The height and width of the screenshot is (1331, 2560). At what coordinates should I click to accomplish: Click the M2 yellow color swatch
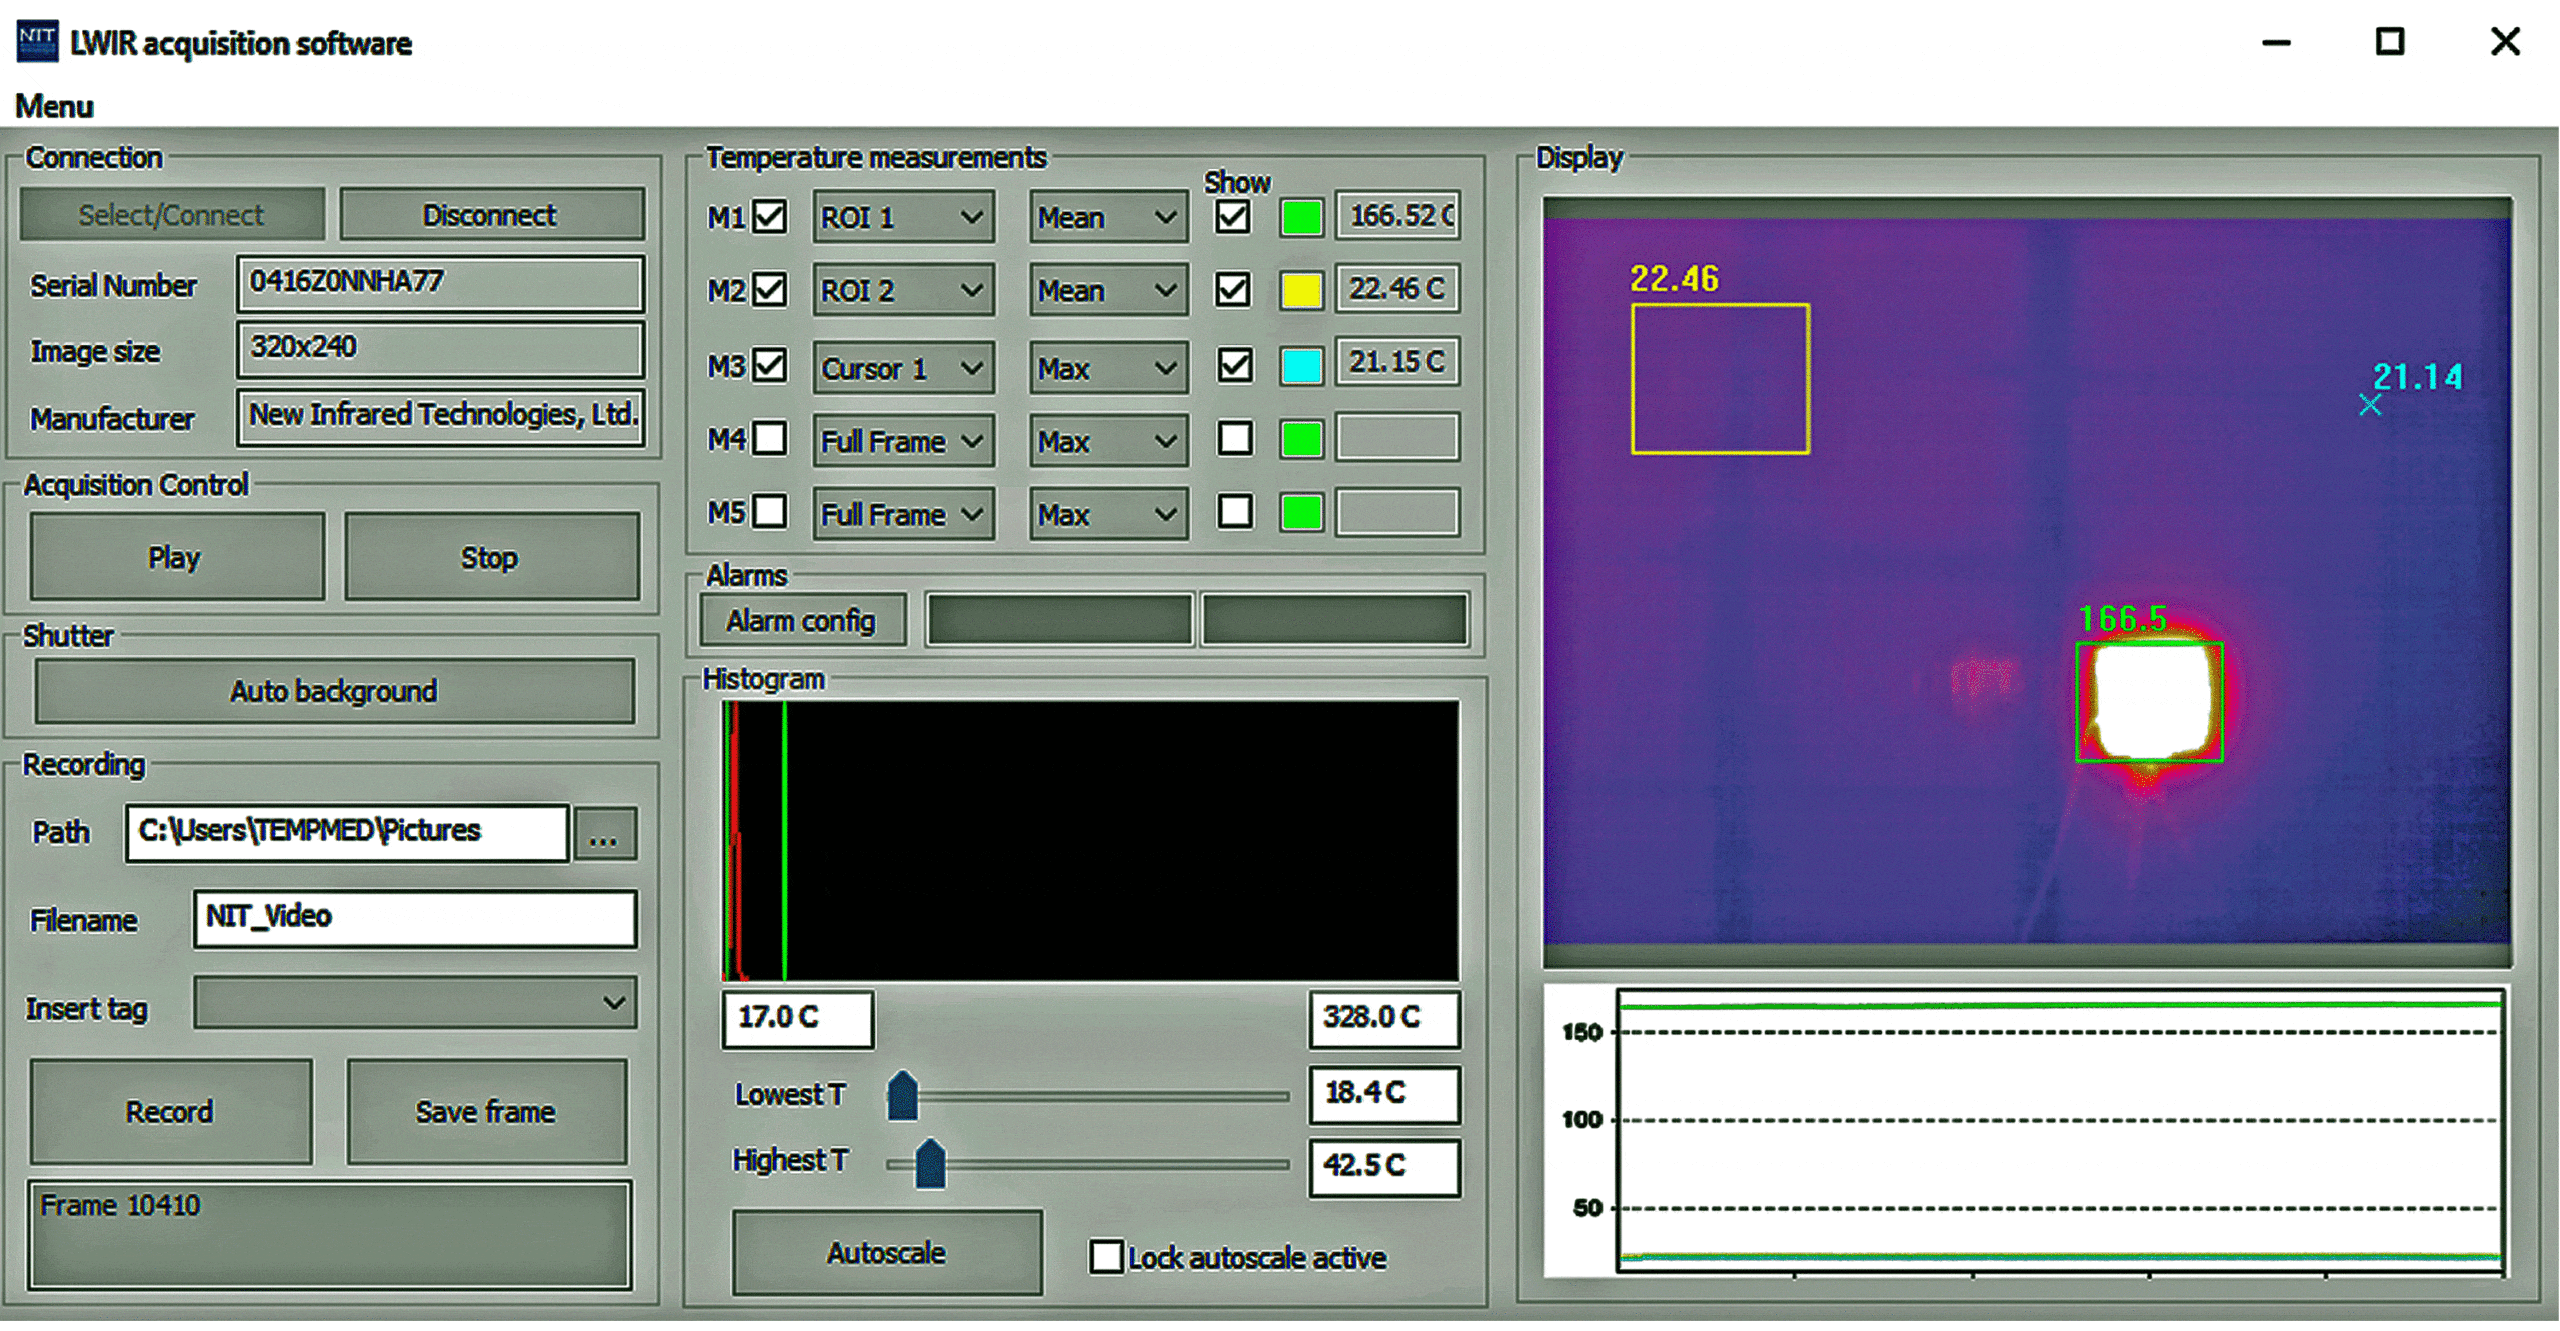[x=1301, y=290]
